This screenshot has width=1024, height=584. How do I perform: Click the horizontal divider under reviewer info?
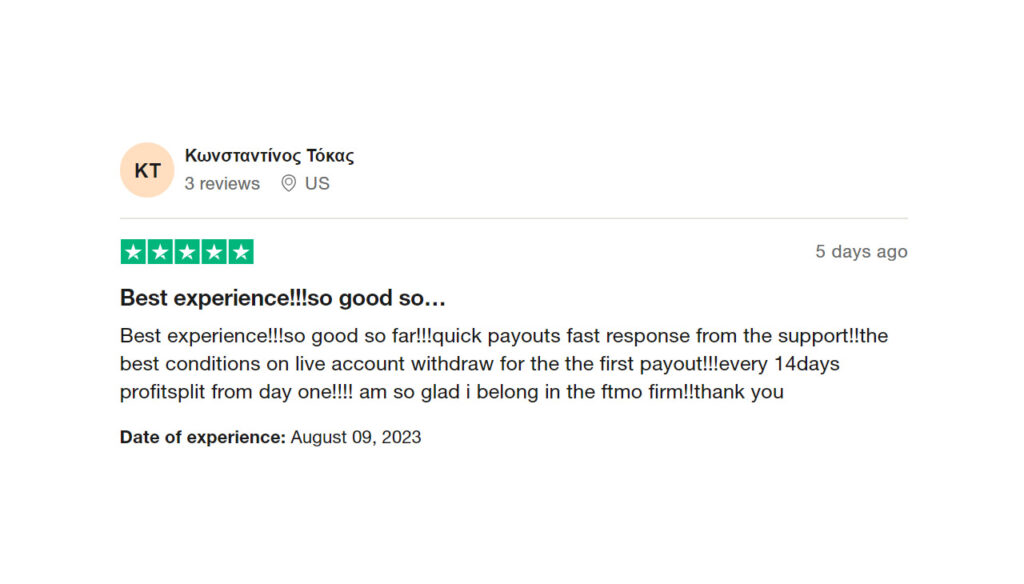(513, 218)
